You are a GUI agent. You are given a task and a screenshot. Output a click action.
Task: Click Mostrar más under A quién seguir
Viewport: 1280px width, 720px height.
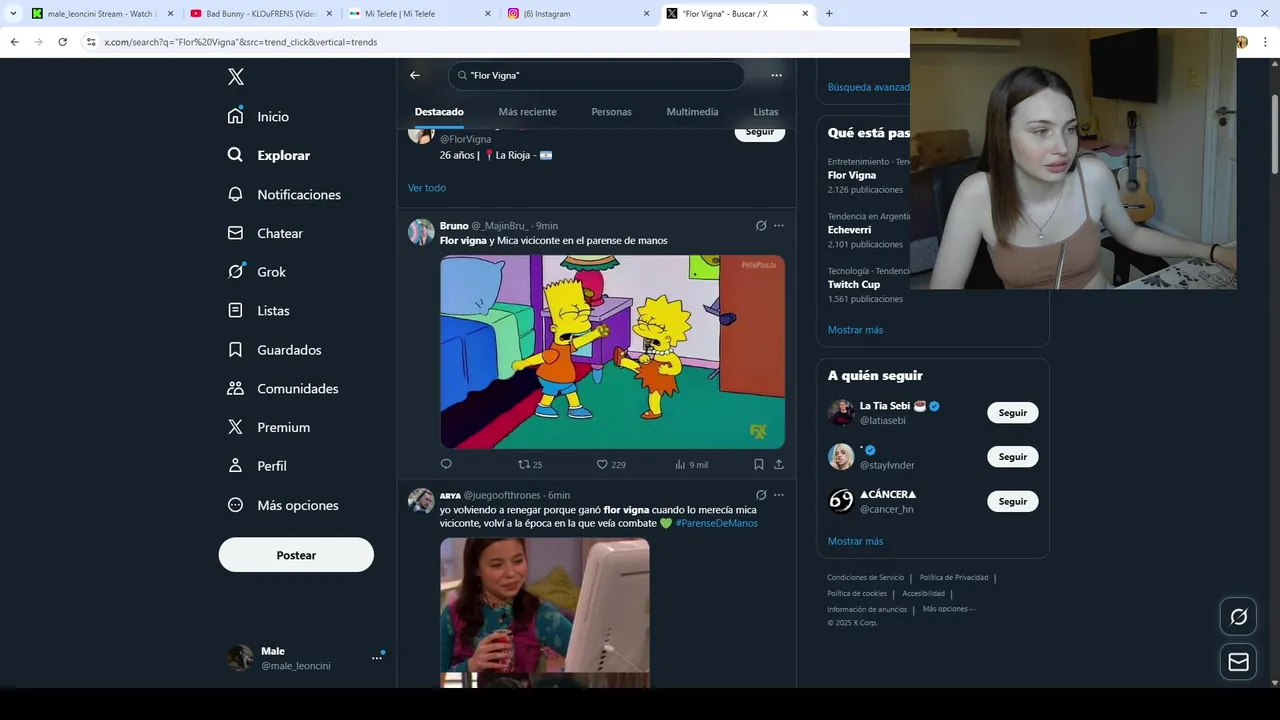pyautogui.click(x=855, y=541)
